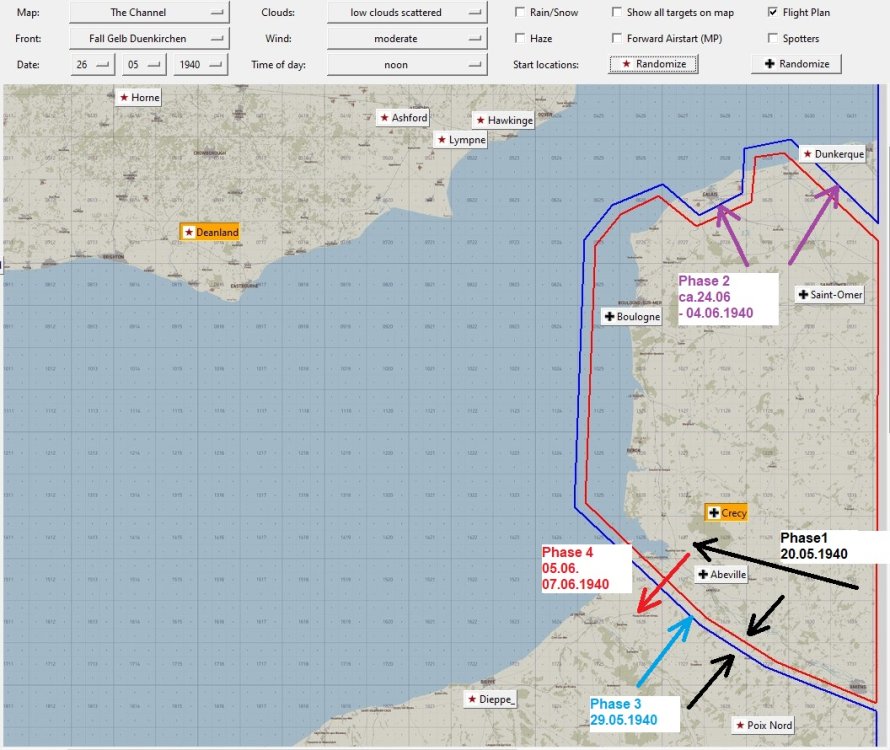Screen dimensions: 890x750
Task: Select the Dunkerque airfield marker
Action: [x=833, y=154]
